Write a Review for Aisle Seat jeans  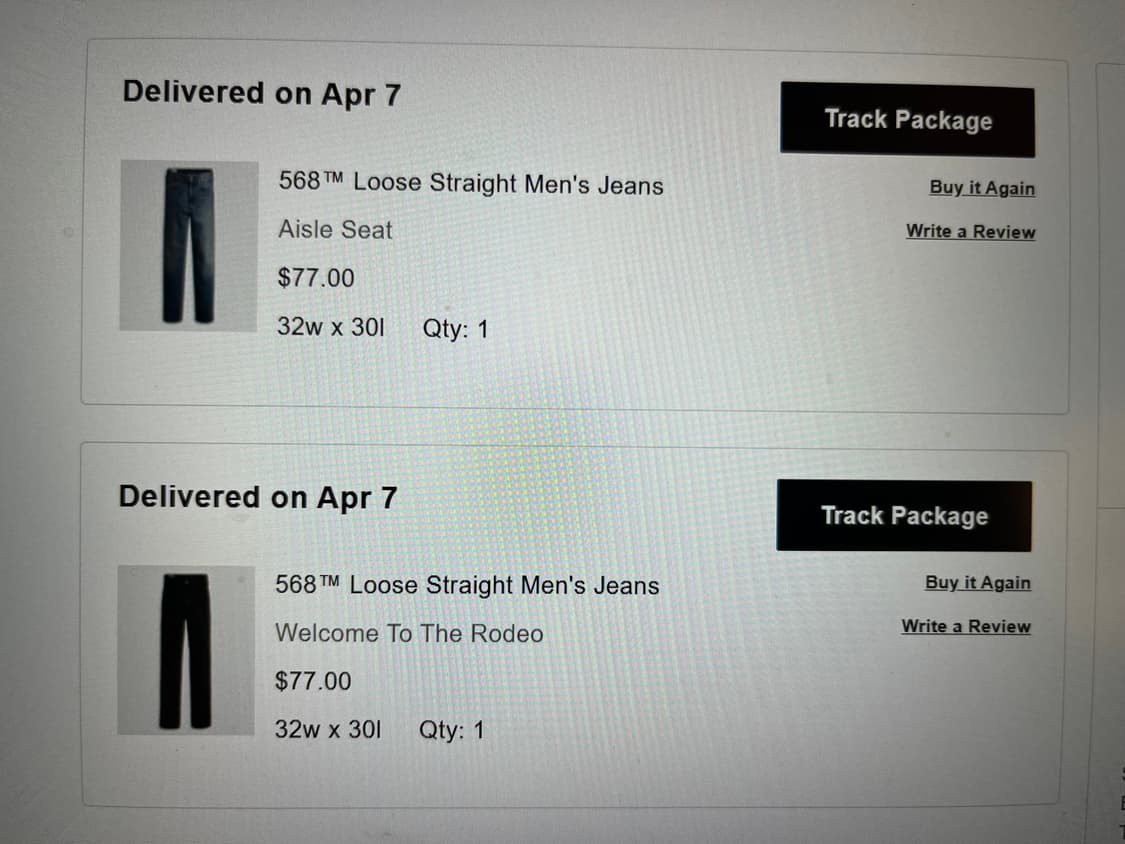[970, 232]
